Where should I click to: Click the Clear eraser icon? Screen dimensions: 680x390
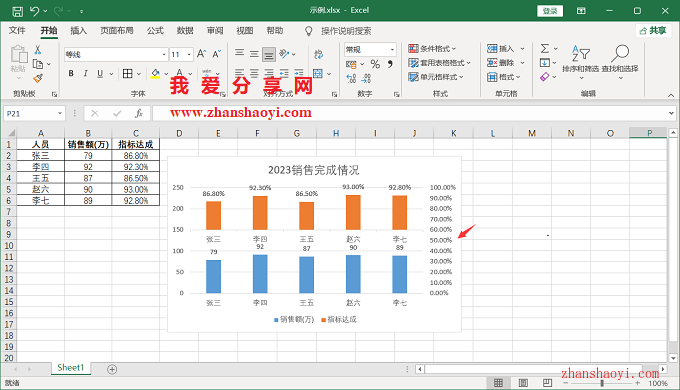tap(545, 77)
